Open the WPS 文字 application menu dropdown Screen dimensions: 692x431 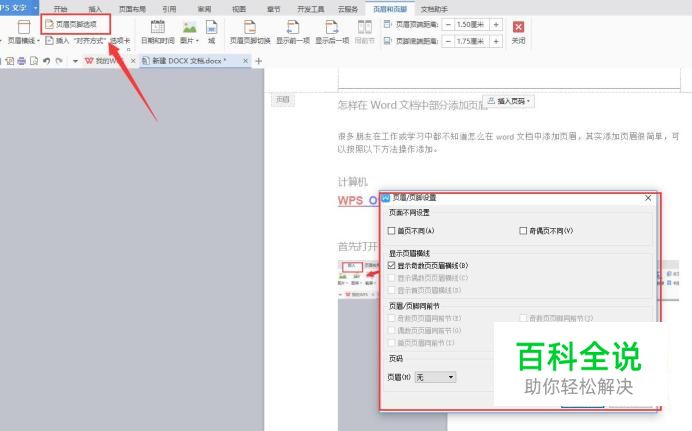pos(35,7)
